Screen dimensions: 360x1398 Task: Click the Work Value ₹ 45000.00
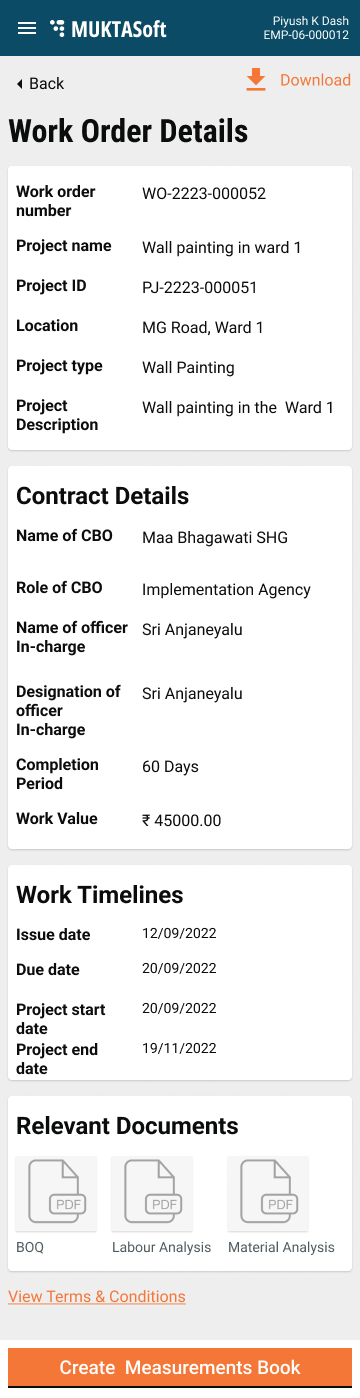click(181, 821)
